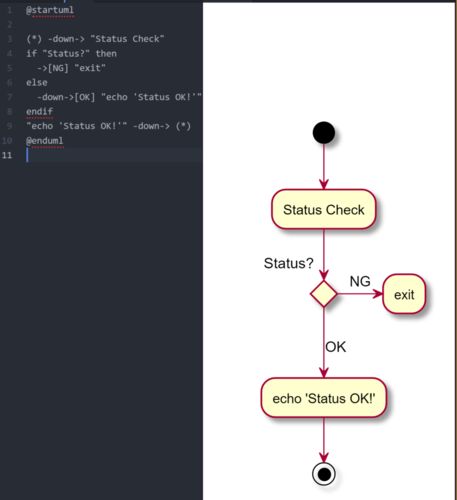Click the '->[NG] "exit"' code line
457x500 pixels.
pos(71,68)
